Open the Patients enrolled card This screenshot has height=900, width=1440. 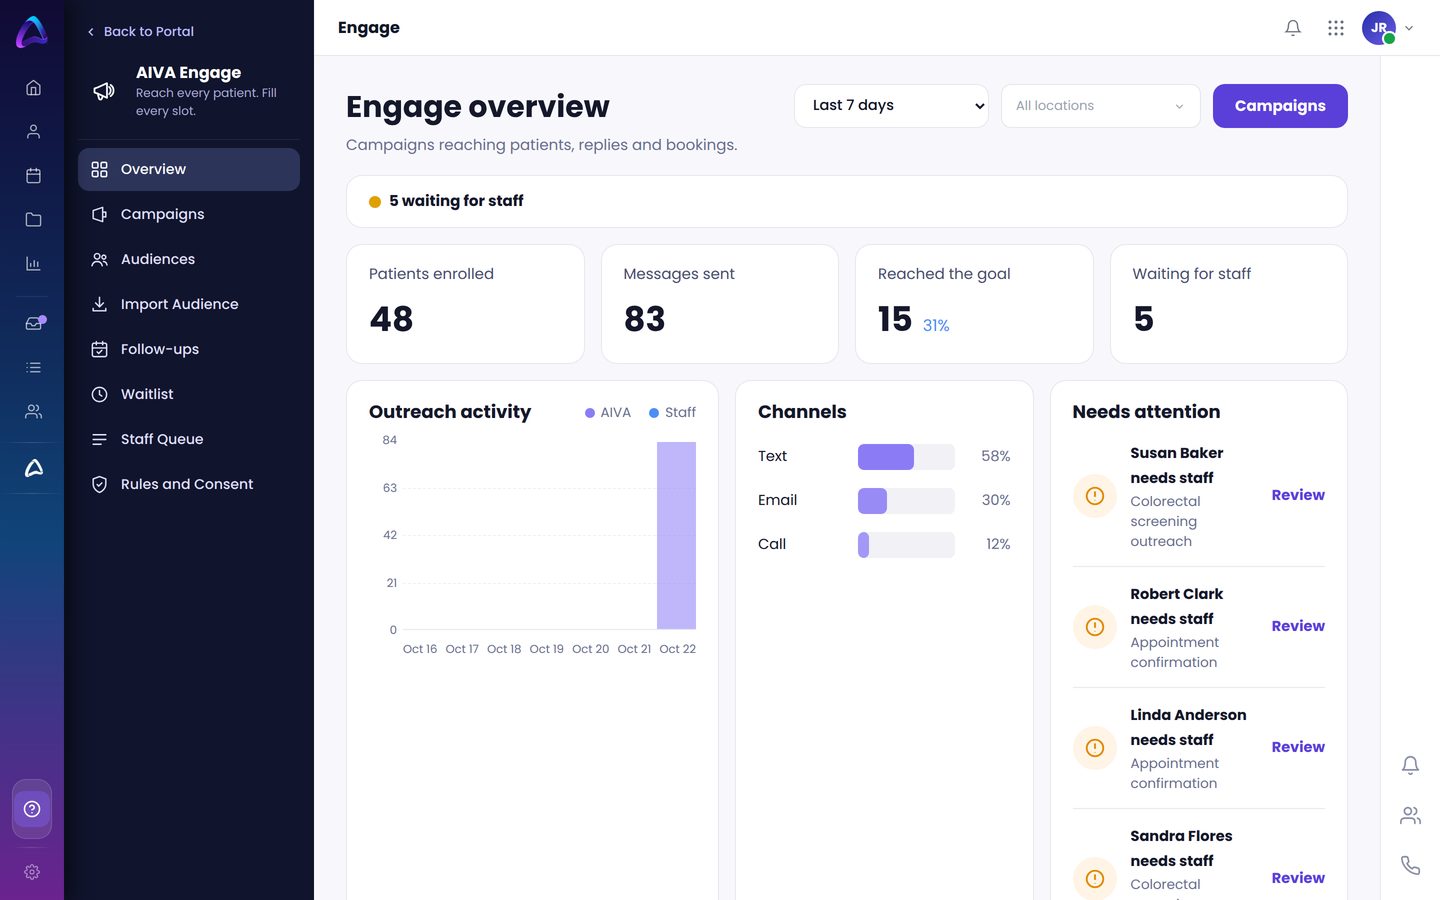[465, 304]
